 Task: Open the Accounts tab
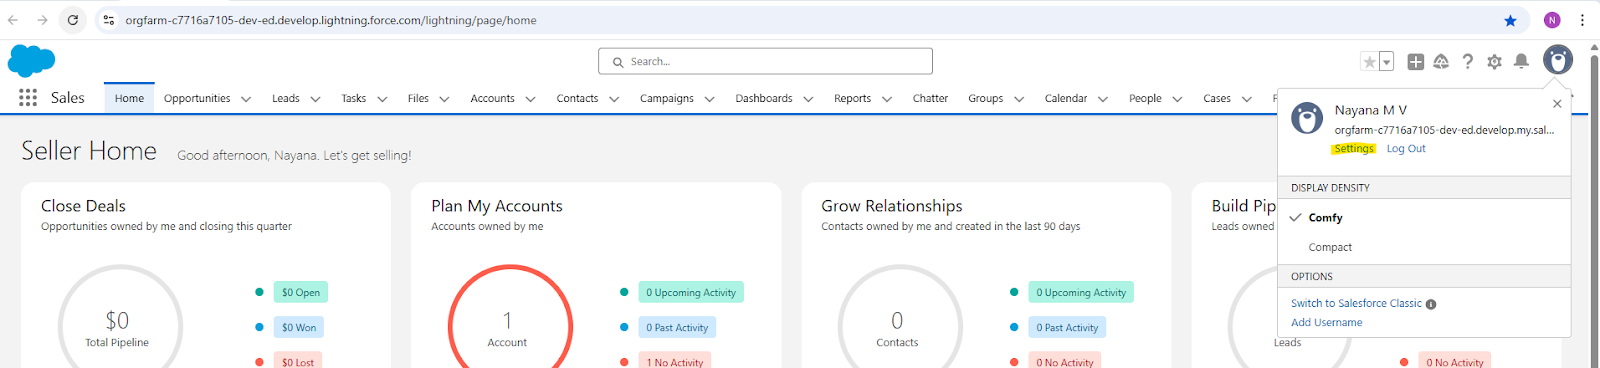(x=492, y=98)
